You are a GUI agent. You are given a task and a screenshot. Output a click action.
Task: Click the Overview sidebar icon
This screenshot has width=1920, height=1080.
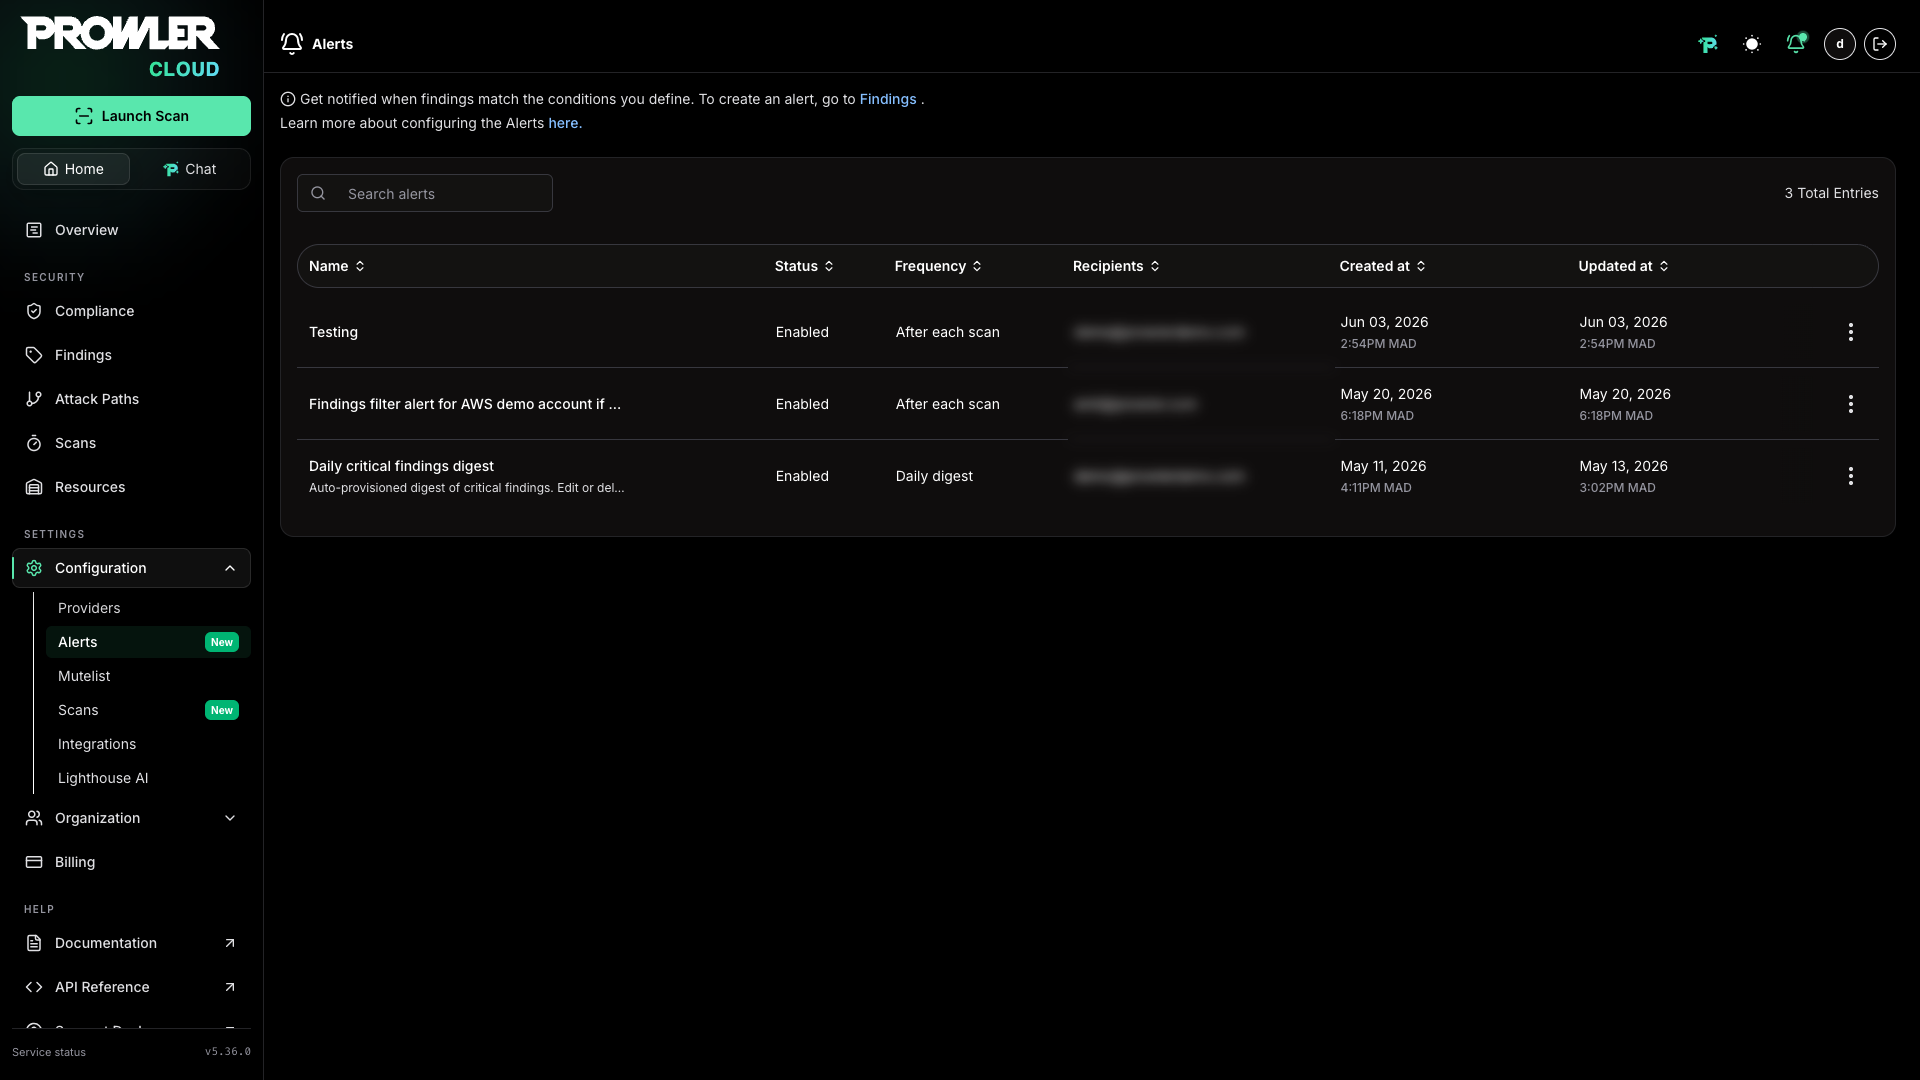coord(34,230)
